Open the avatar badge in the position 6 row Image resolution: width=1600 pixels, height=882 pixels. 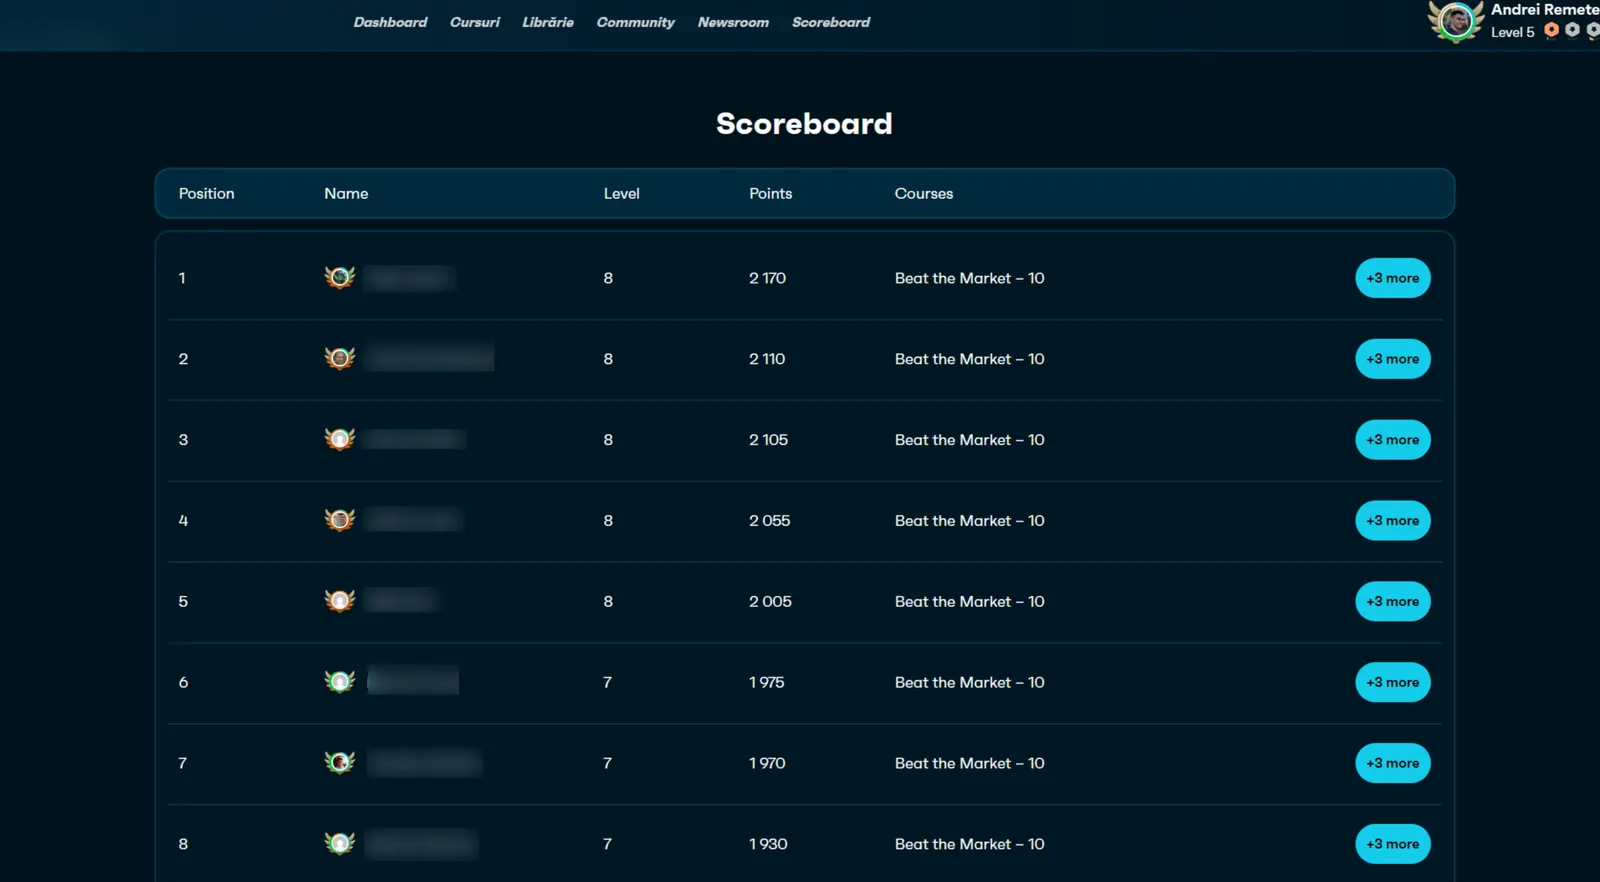pyautogui.click(x=340, y=682)
